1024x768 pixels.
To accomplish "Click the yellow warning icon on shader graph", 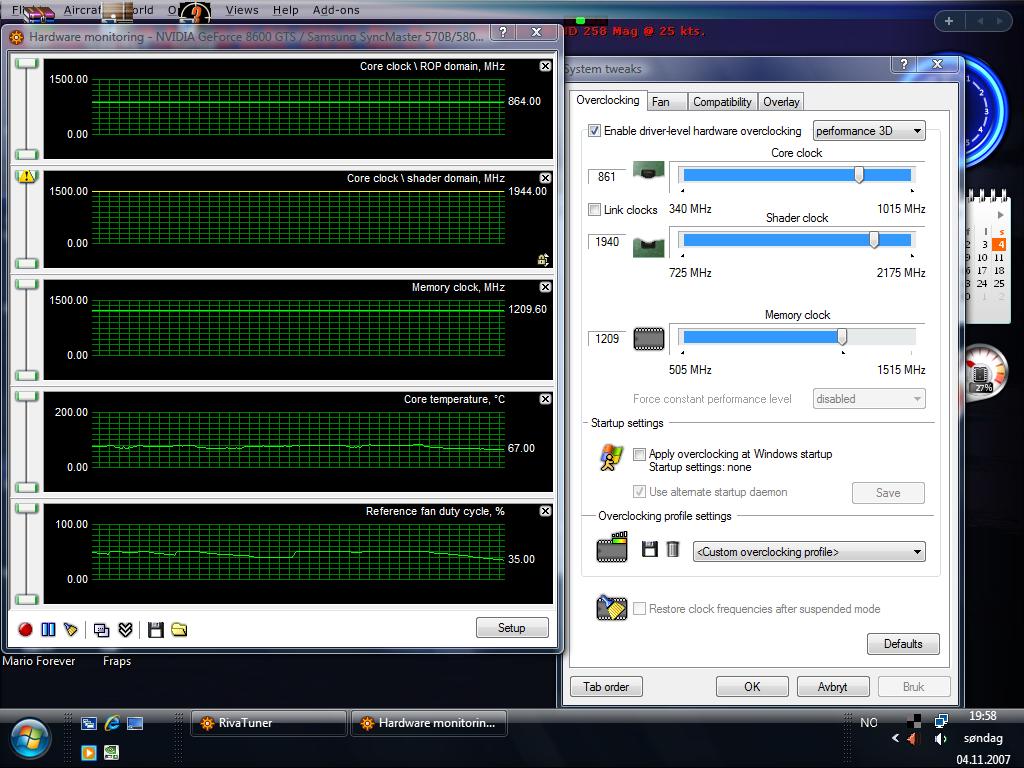I will coord(26,176).
